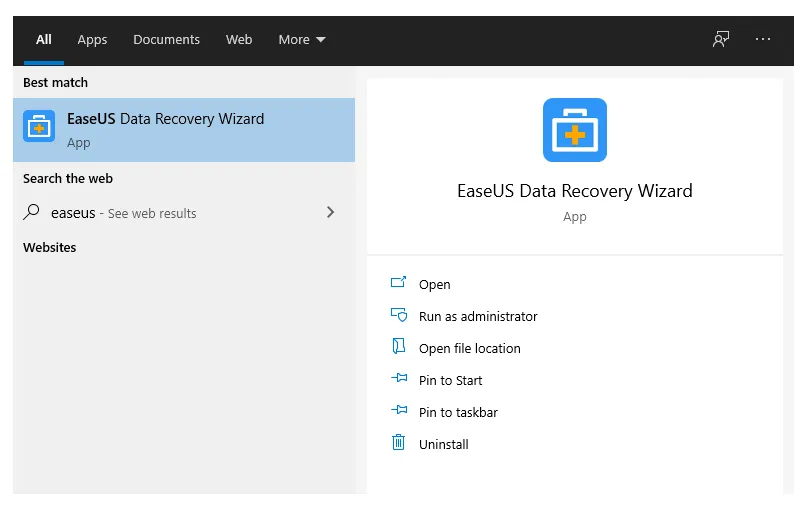The width and height of the screenshot is (808, 513).
Task: Choose Run as administrator
Action: pyautogui.click(x=478, y=316)
